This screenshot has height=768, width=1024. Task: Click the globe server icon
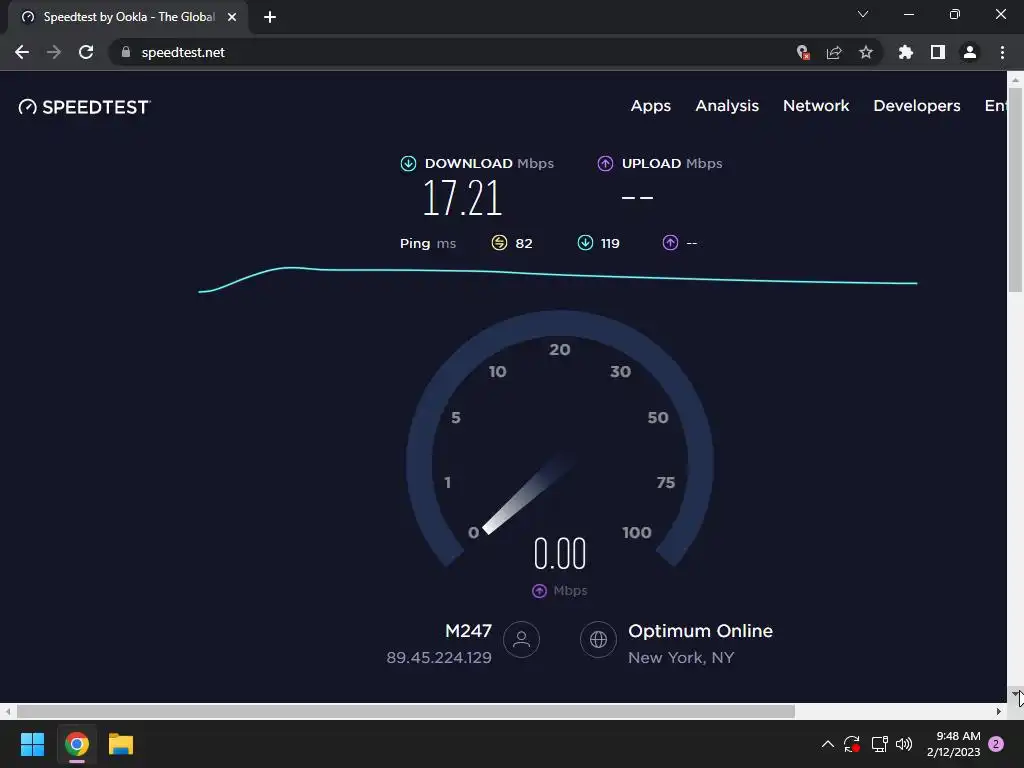[598, 639]
